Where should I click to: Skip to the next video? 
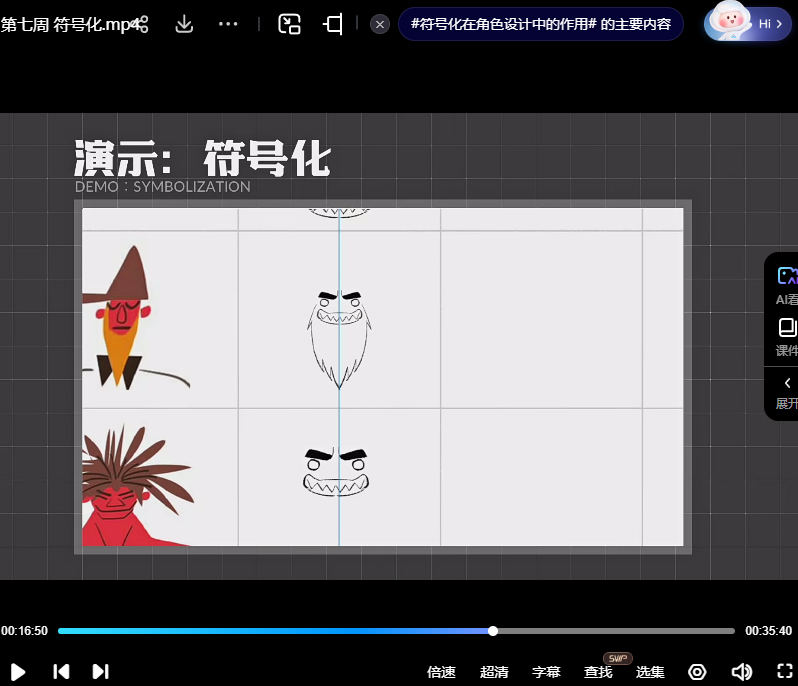tap(100, 671)
